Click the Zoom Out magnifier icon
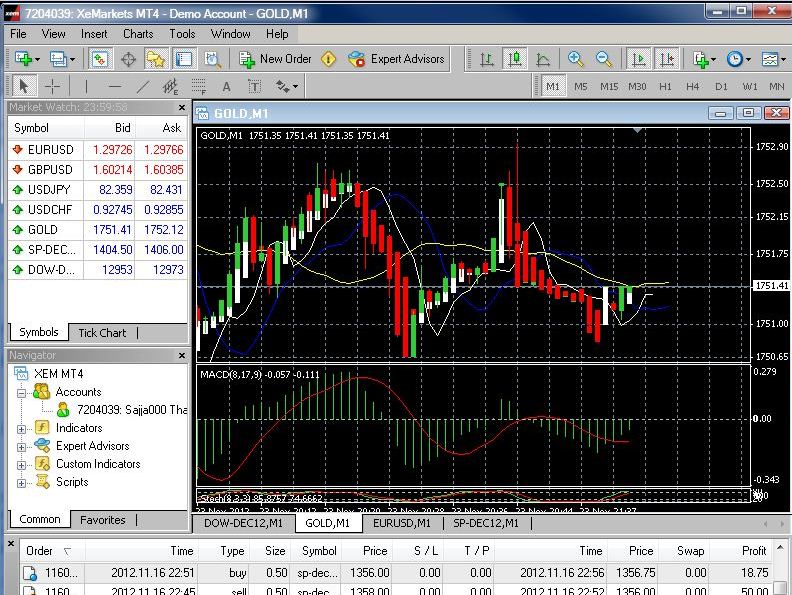This screenshot has height=595, width=792. pyautogui.click(x=603, y=59)
